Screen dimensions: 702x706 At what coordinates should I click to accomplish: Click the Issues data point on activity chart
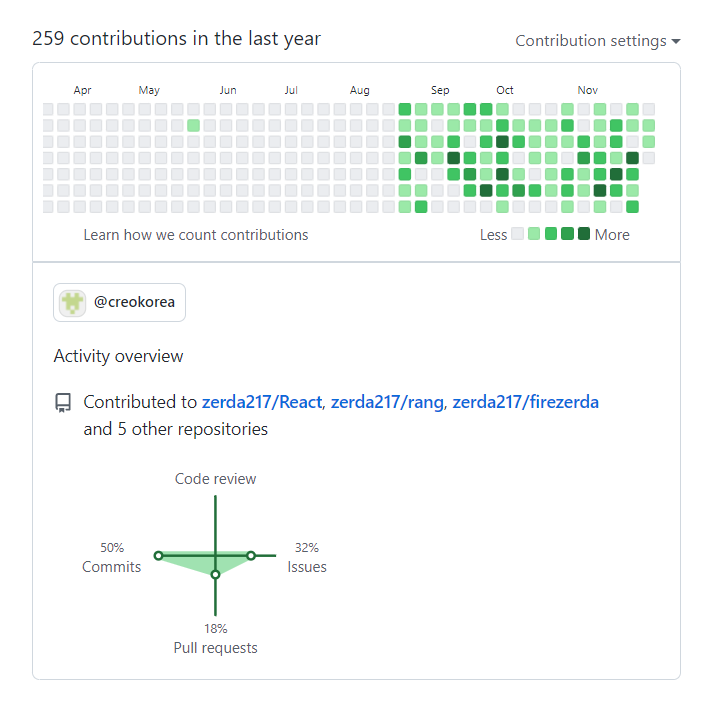pos(251,556)
